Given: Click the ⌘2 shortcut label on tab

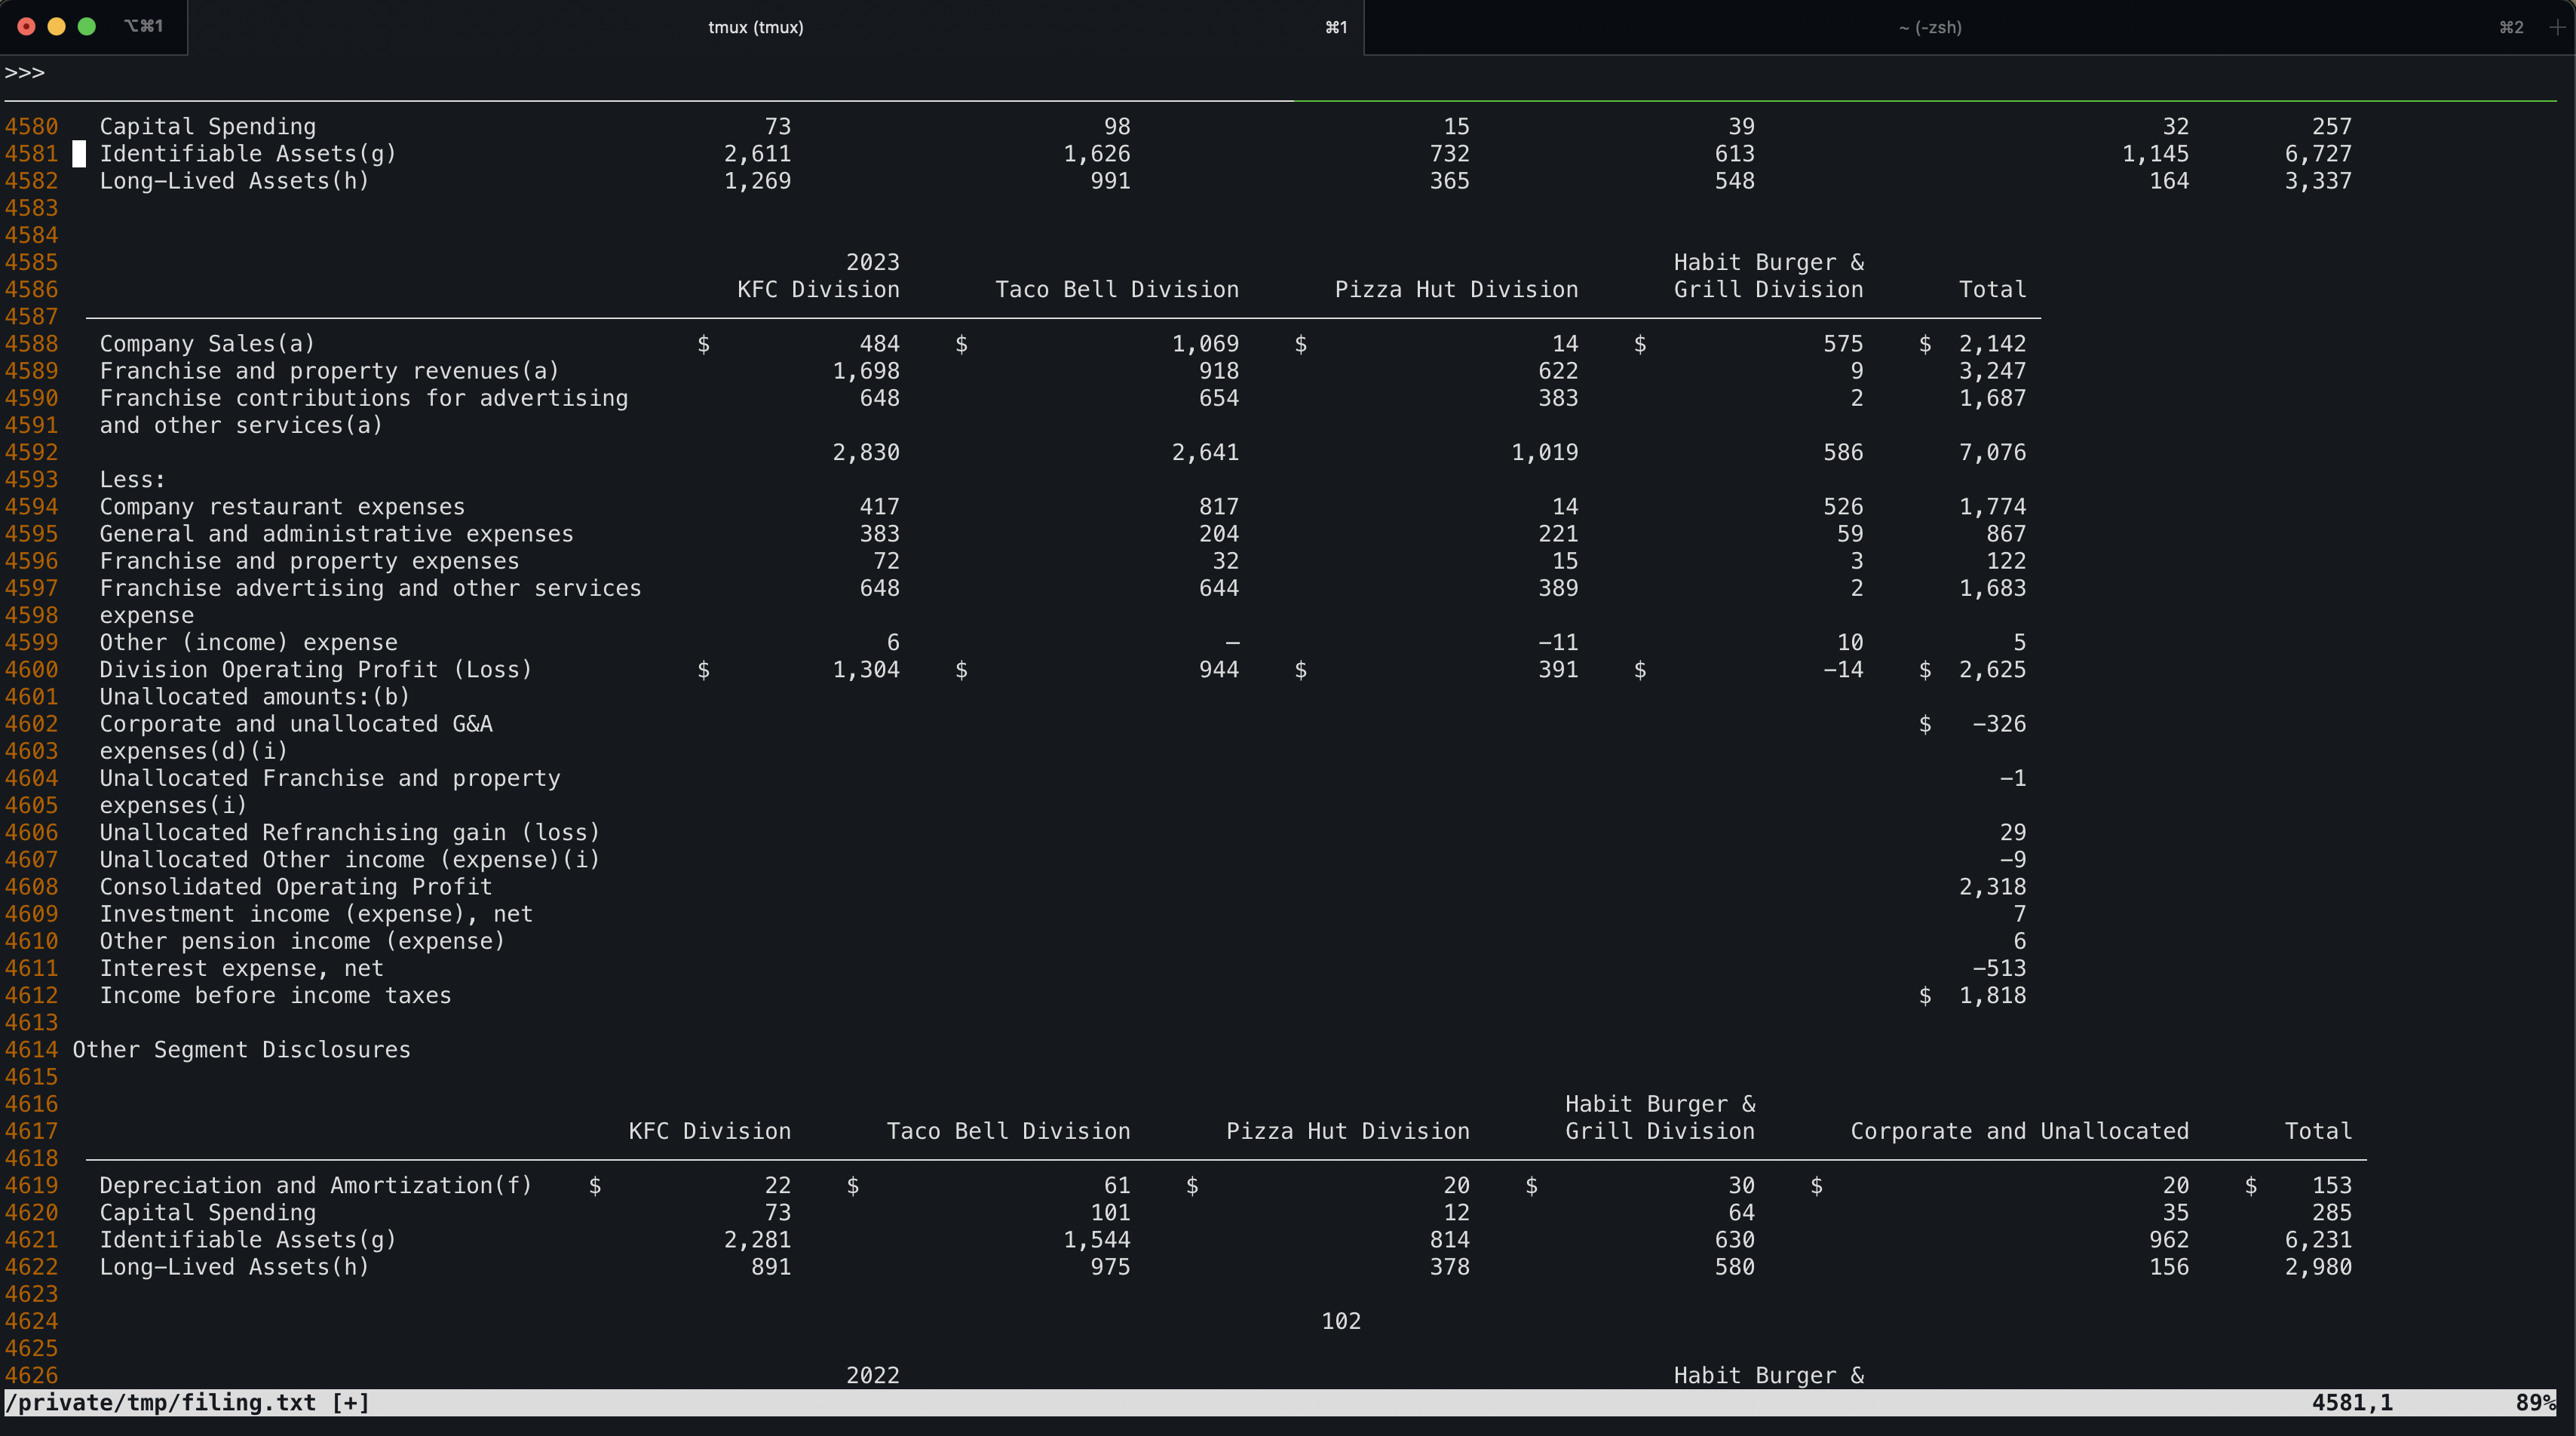Looking at the screenshot, I should click(2511, 27).
